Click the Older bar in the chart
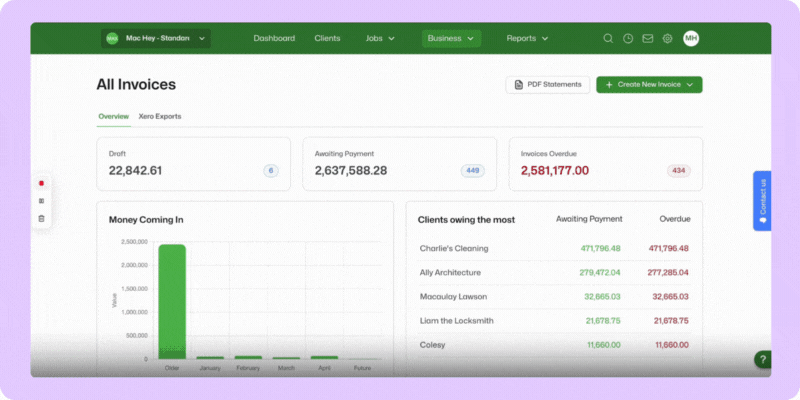The height and width of the screenshot is (400, 800). [172, 302]
